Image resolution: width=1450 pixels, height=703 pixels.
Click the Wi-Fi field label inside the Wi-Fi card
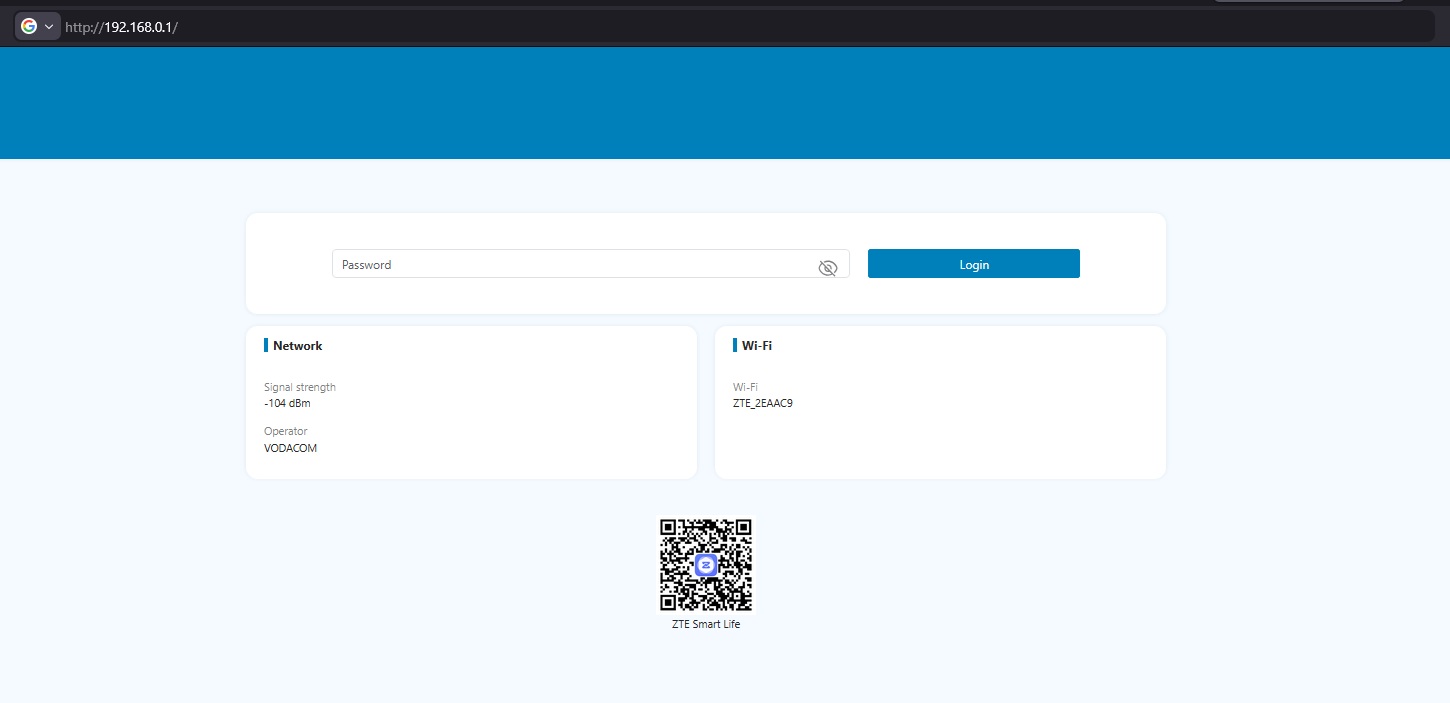click(x=745, y=387)
